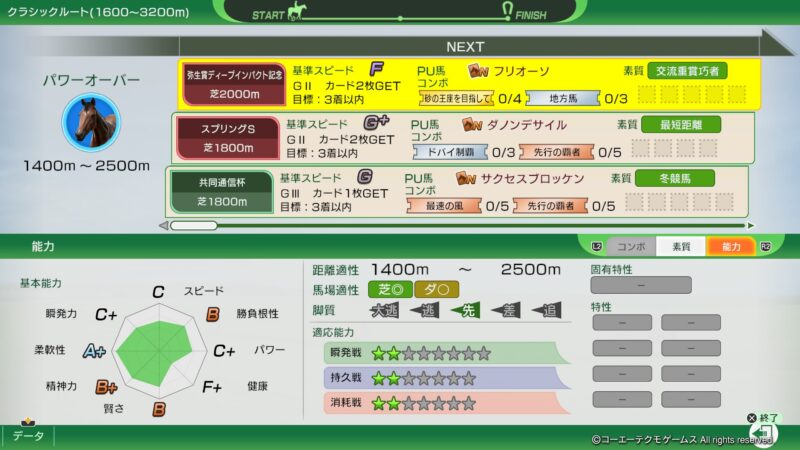Click the horseshoe FINISH icon
The height and width of the screenshot is (450, 800).
click(507, 11)
